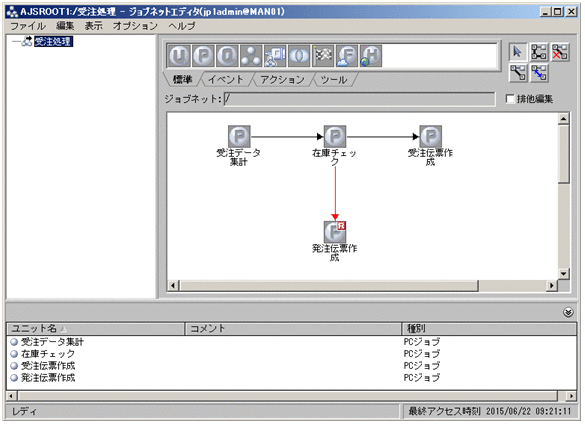The width and height of the screenshot is (585, 425).
Task: Select the 受注伝票作成 row in unit list
Action: coord(292,365)
